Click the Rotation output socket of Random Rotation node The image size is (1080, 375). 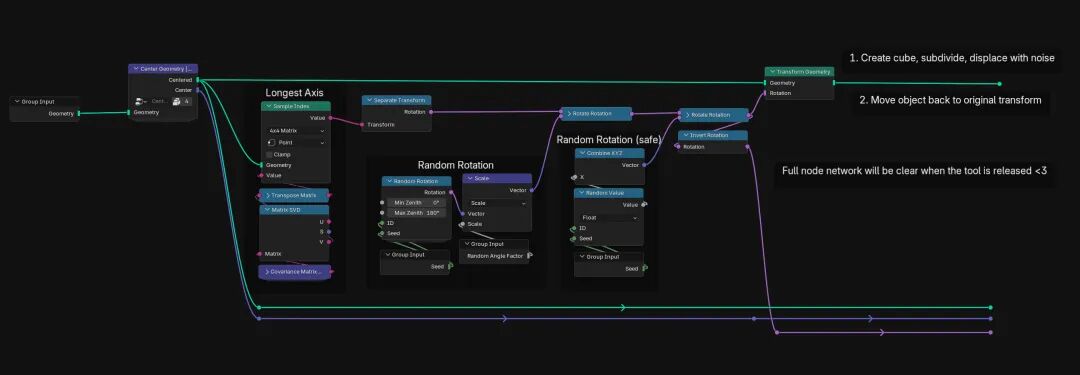[451, 192]
